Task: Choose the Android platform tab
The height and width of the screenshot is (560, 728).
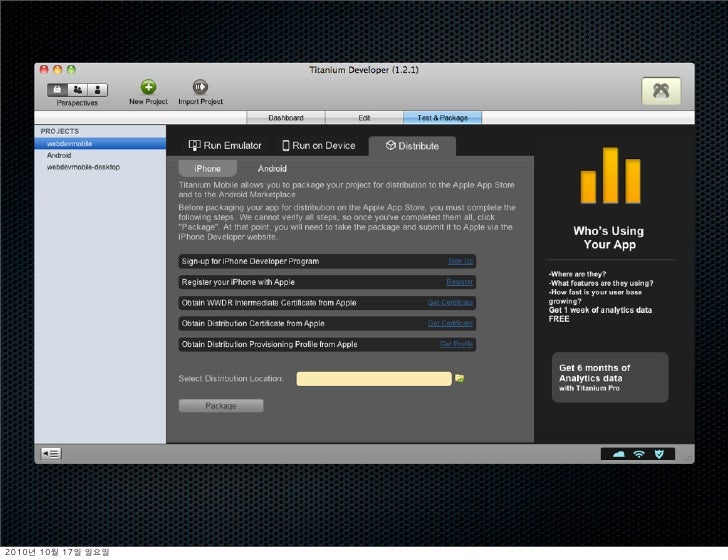Action: (272, 169)
